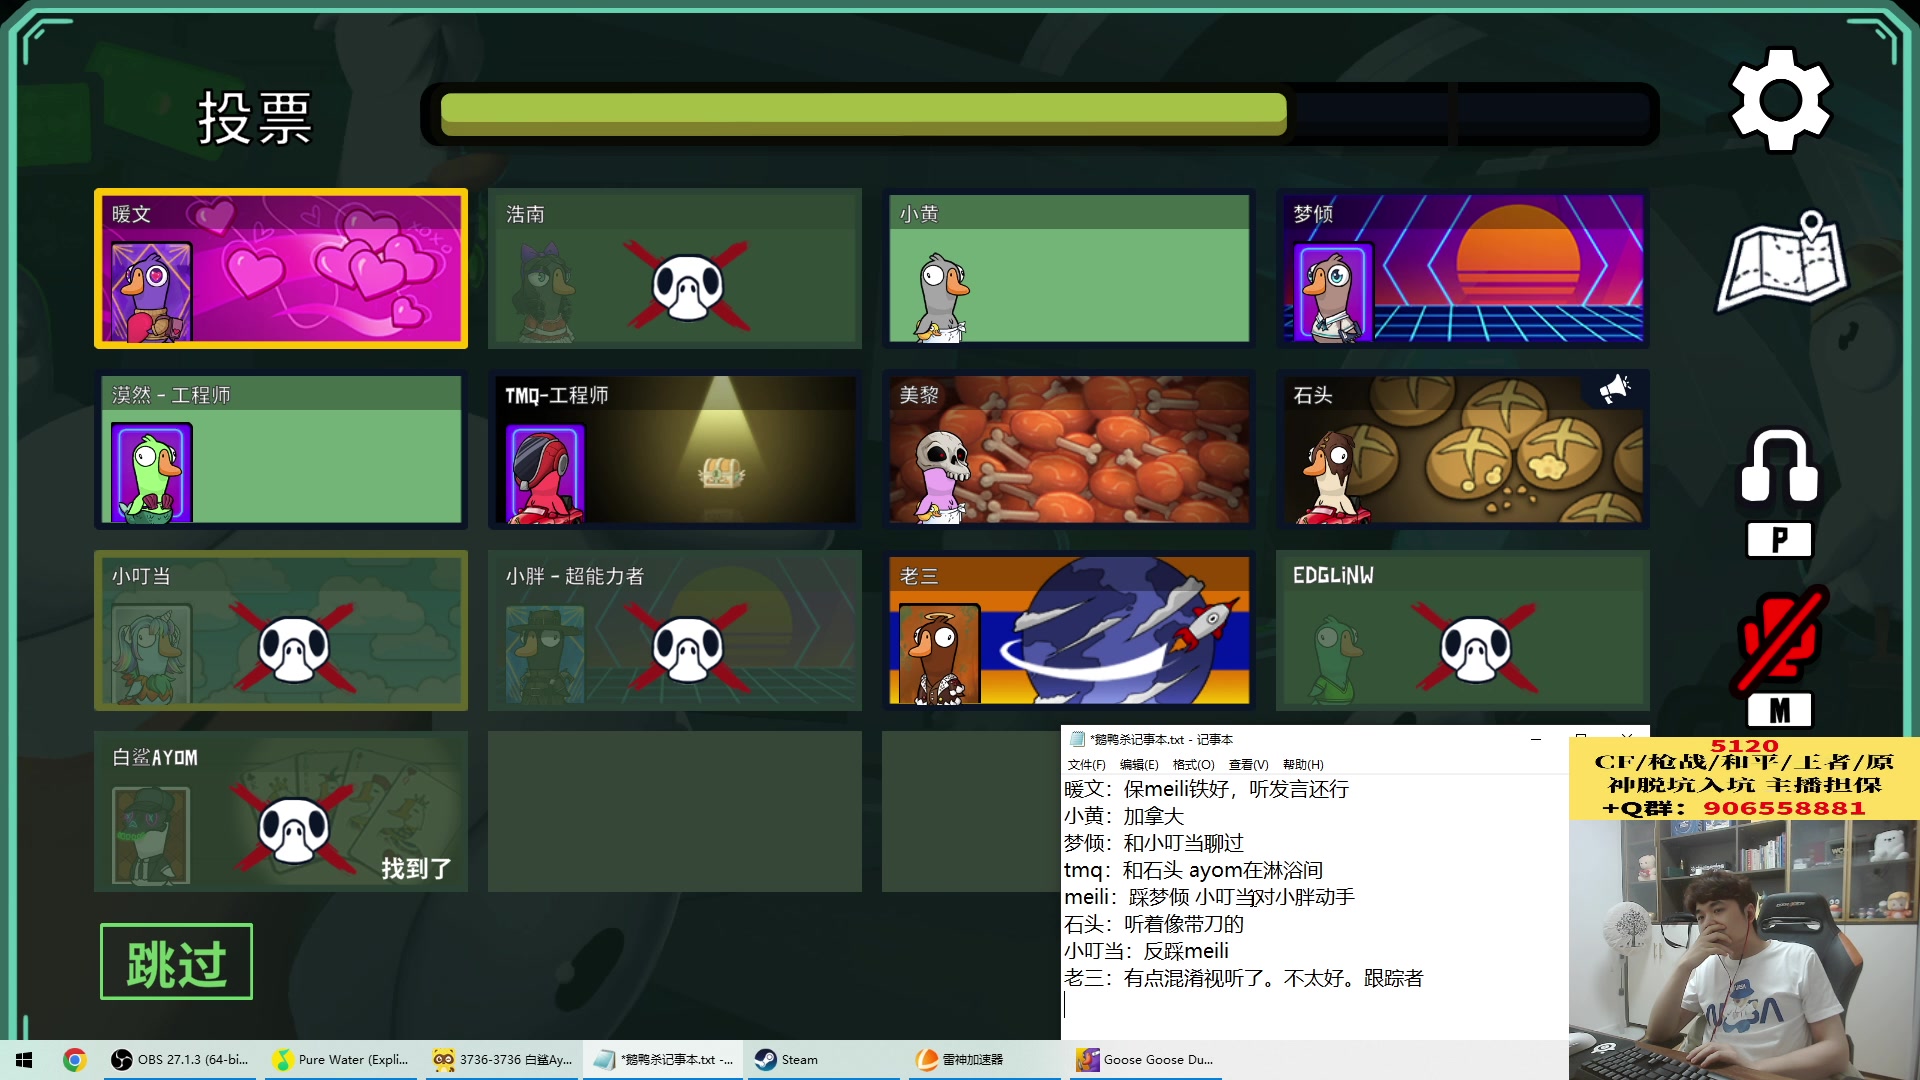This screenshot has width=1920, height=1080.
Task: Click 老三's brown duck avatar
Action: (x=939, y=655)
